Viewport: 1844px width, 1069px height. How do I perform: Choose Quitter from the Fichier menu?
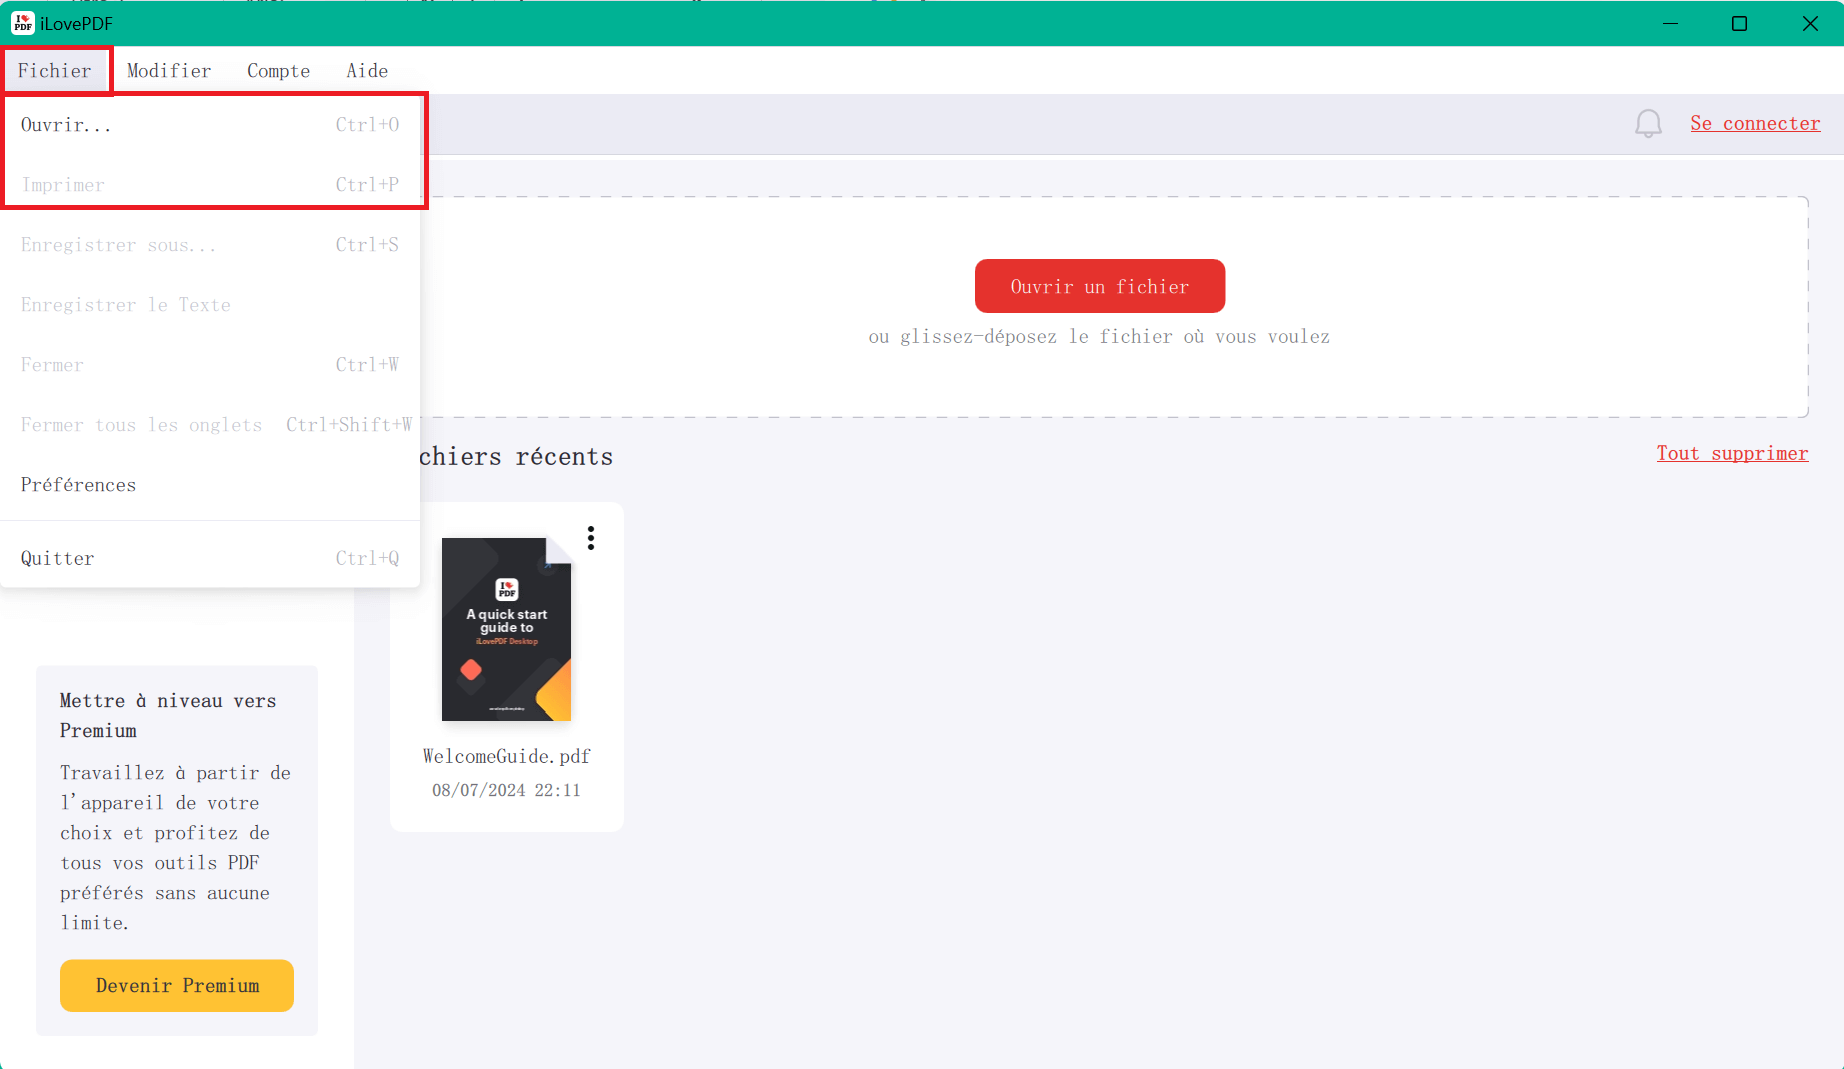[210, 558]
